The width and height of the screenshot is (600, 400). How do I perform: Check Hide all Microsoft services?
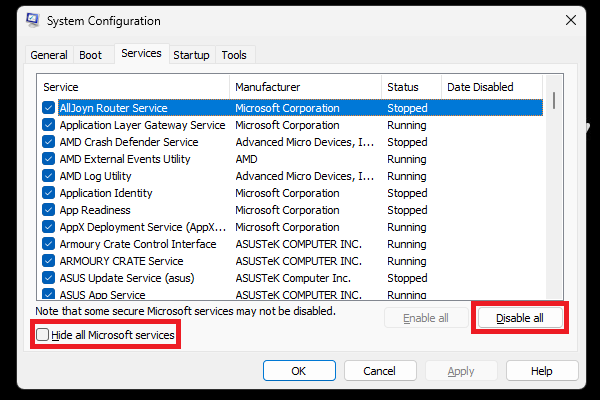43,335
